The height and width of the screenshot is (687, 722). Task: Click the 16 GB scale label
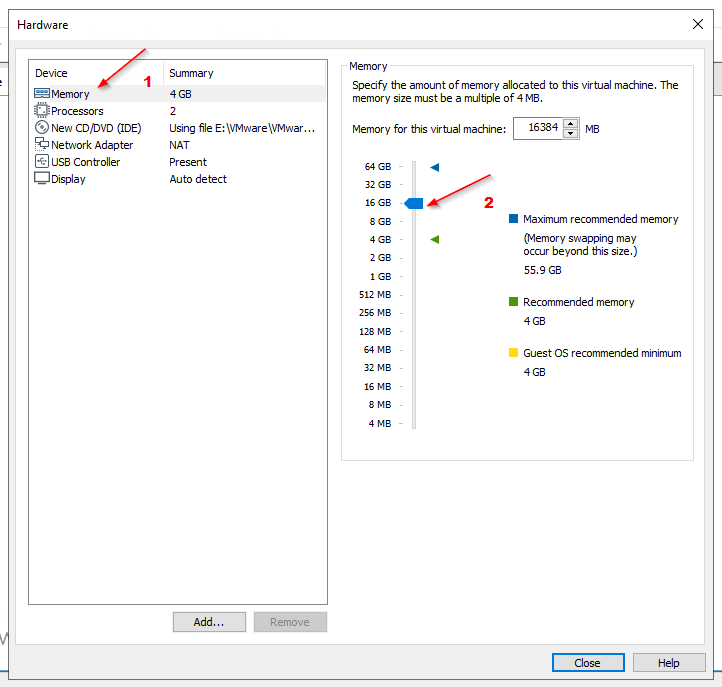click(378, 203)
